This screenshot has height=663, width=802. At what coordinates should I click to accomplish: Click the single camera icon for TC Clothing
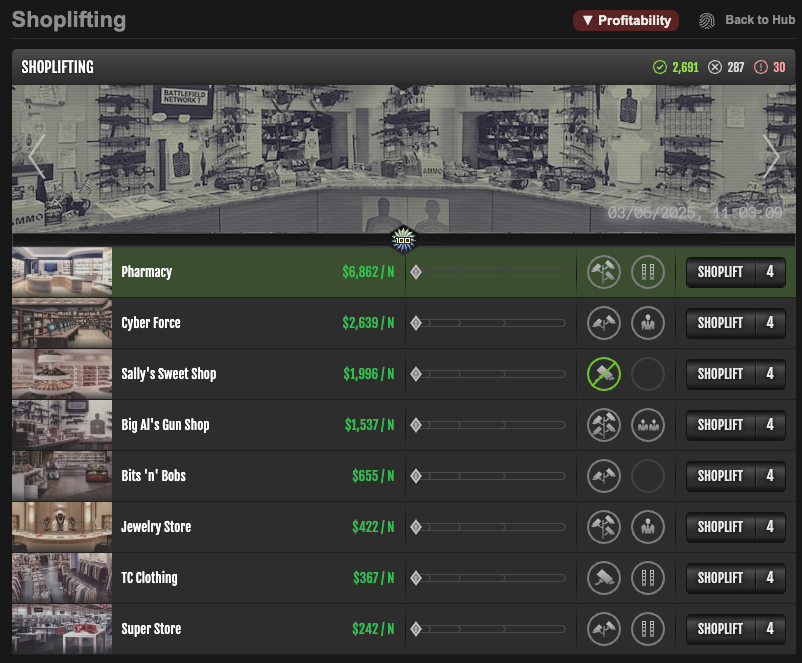(604, 578)
